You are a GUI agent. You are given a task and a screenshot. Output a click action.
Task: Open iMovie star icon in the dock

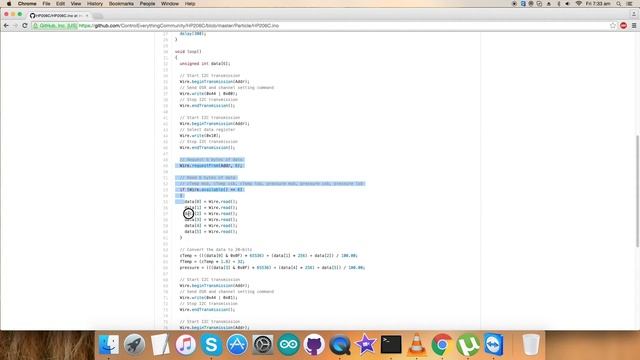pyautogui.click(x=365, y=345)
